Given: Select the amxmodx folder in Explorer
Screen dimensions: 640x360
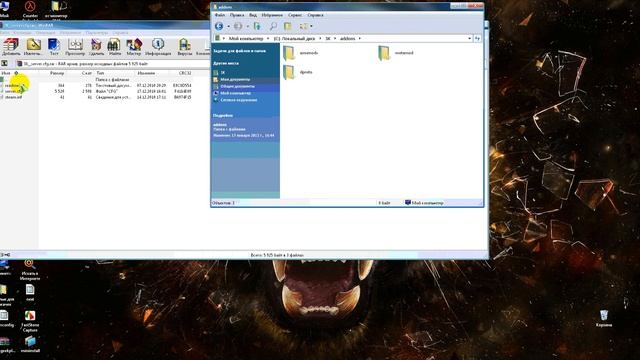Looking at the screenshot, I should tap(300, 53).
